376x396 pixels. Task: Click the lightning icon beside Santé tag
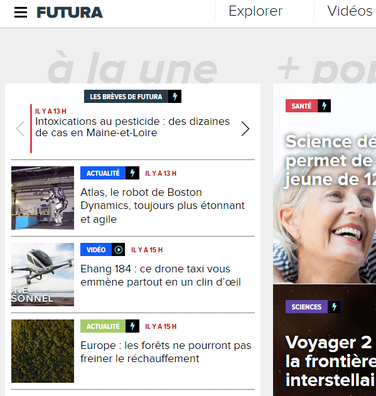click(x=324, y=106)
